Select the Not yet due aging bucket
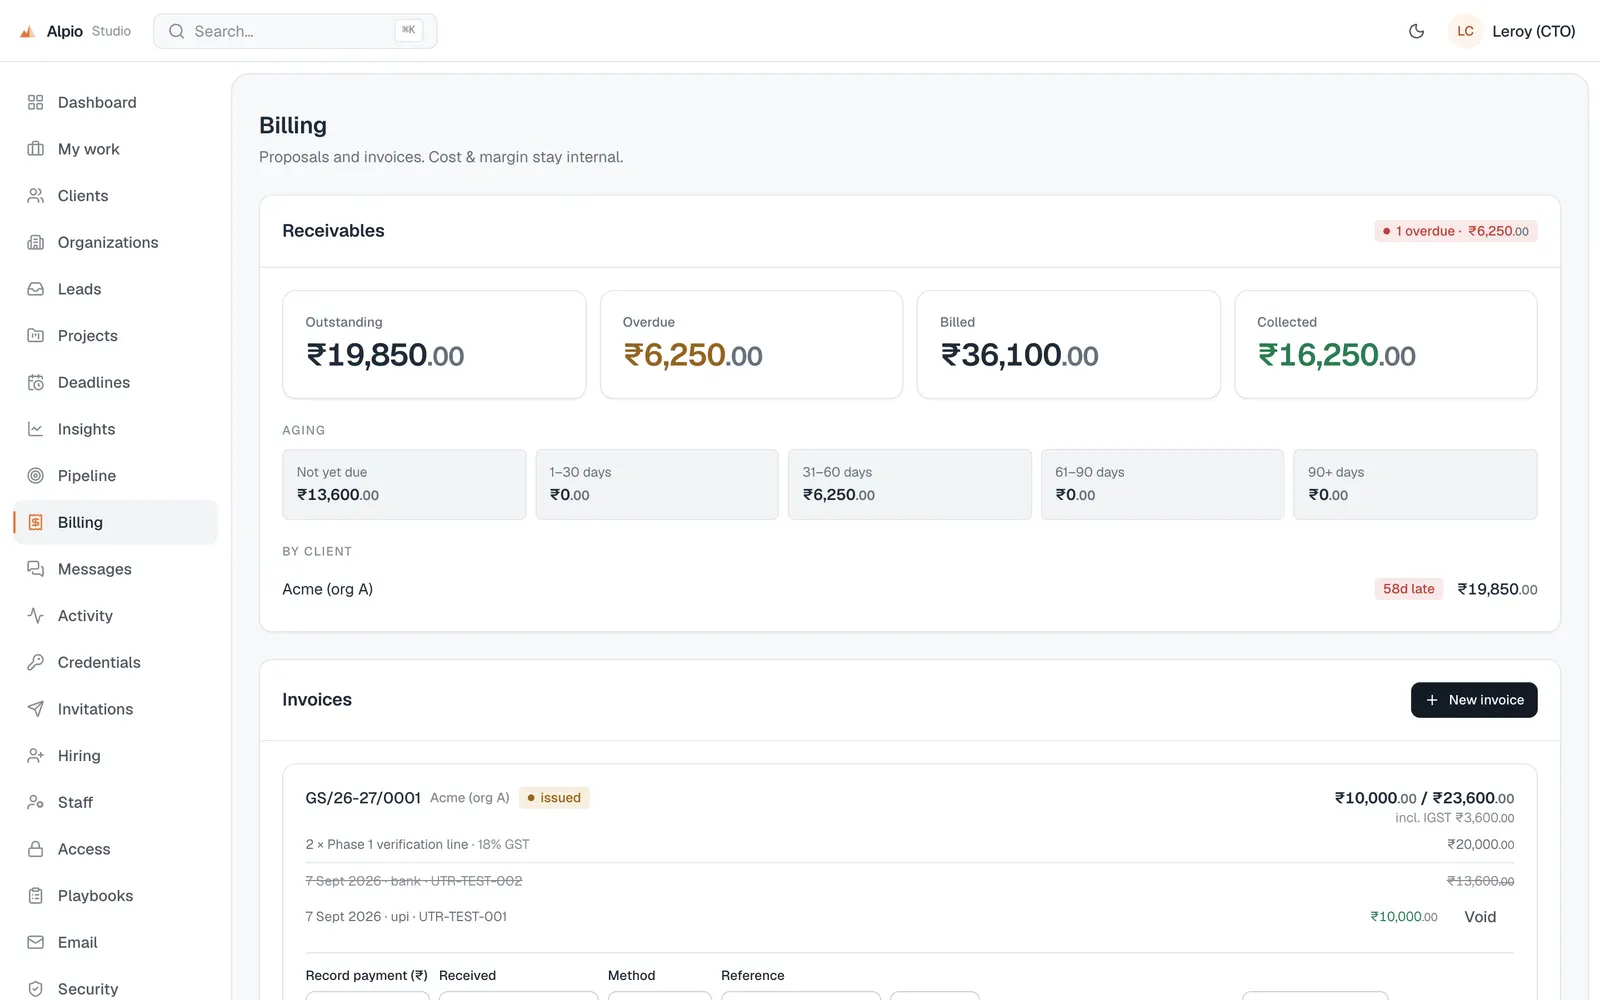The image size is (1600, 1000). 404,484
